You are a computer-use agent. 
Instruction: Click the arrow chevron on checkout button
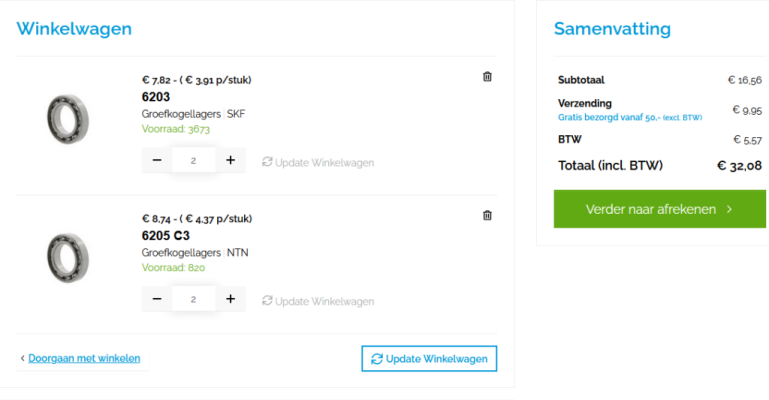(729, 209)
